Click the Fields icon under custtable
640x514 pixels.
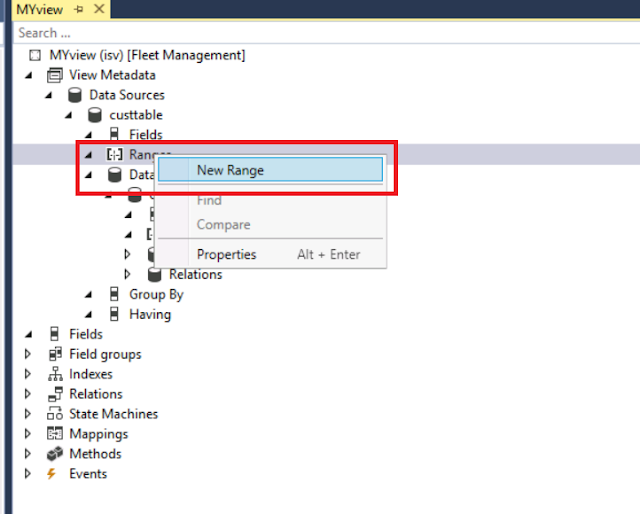[x=114, y=134]
